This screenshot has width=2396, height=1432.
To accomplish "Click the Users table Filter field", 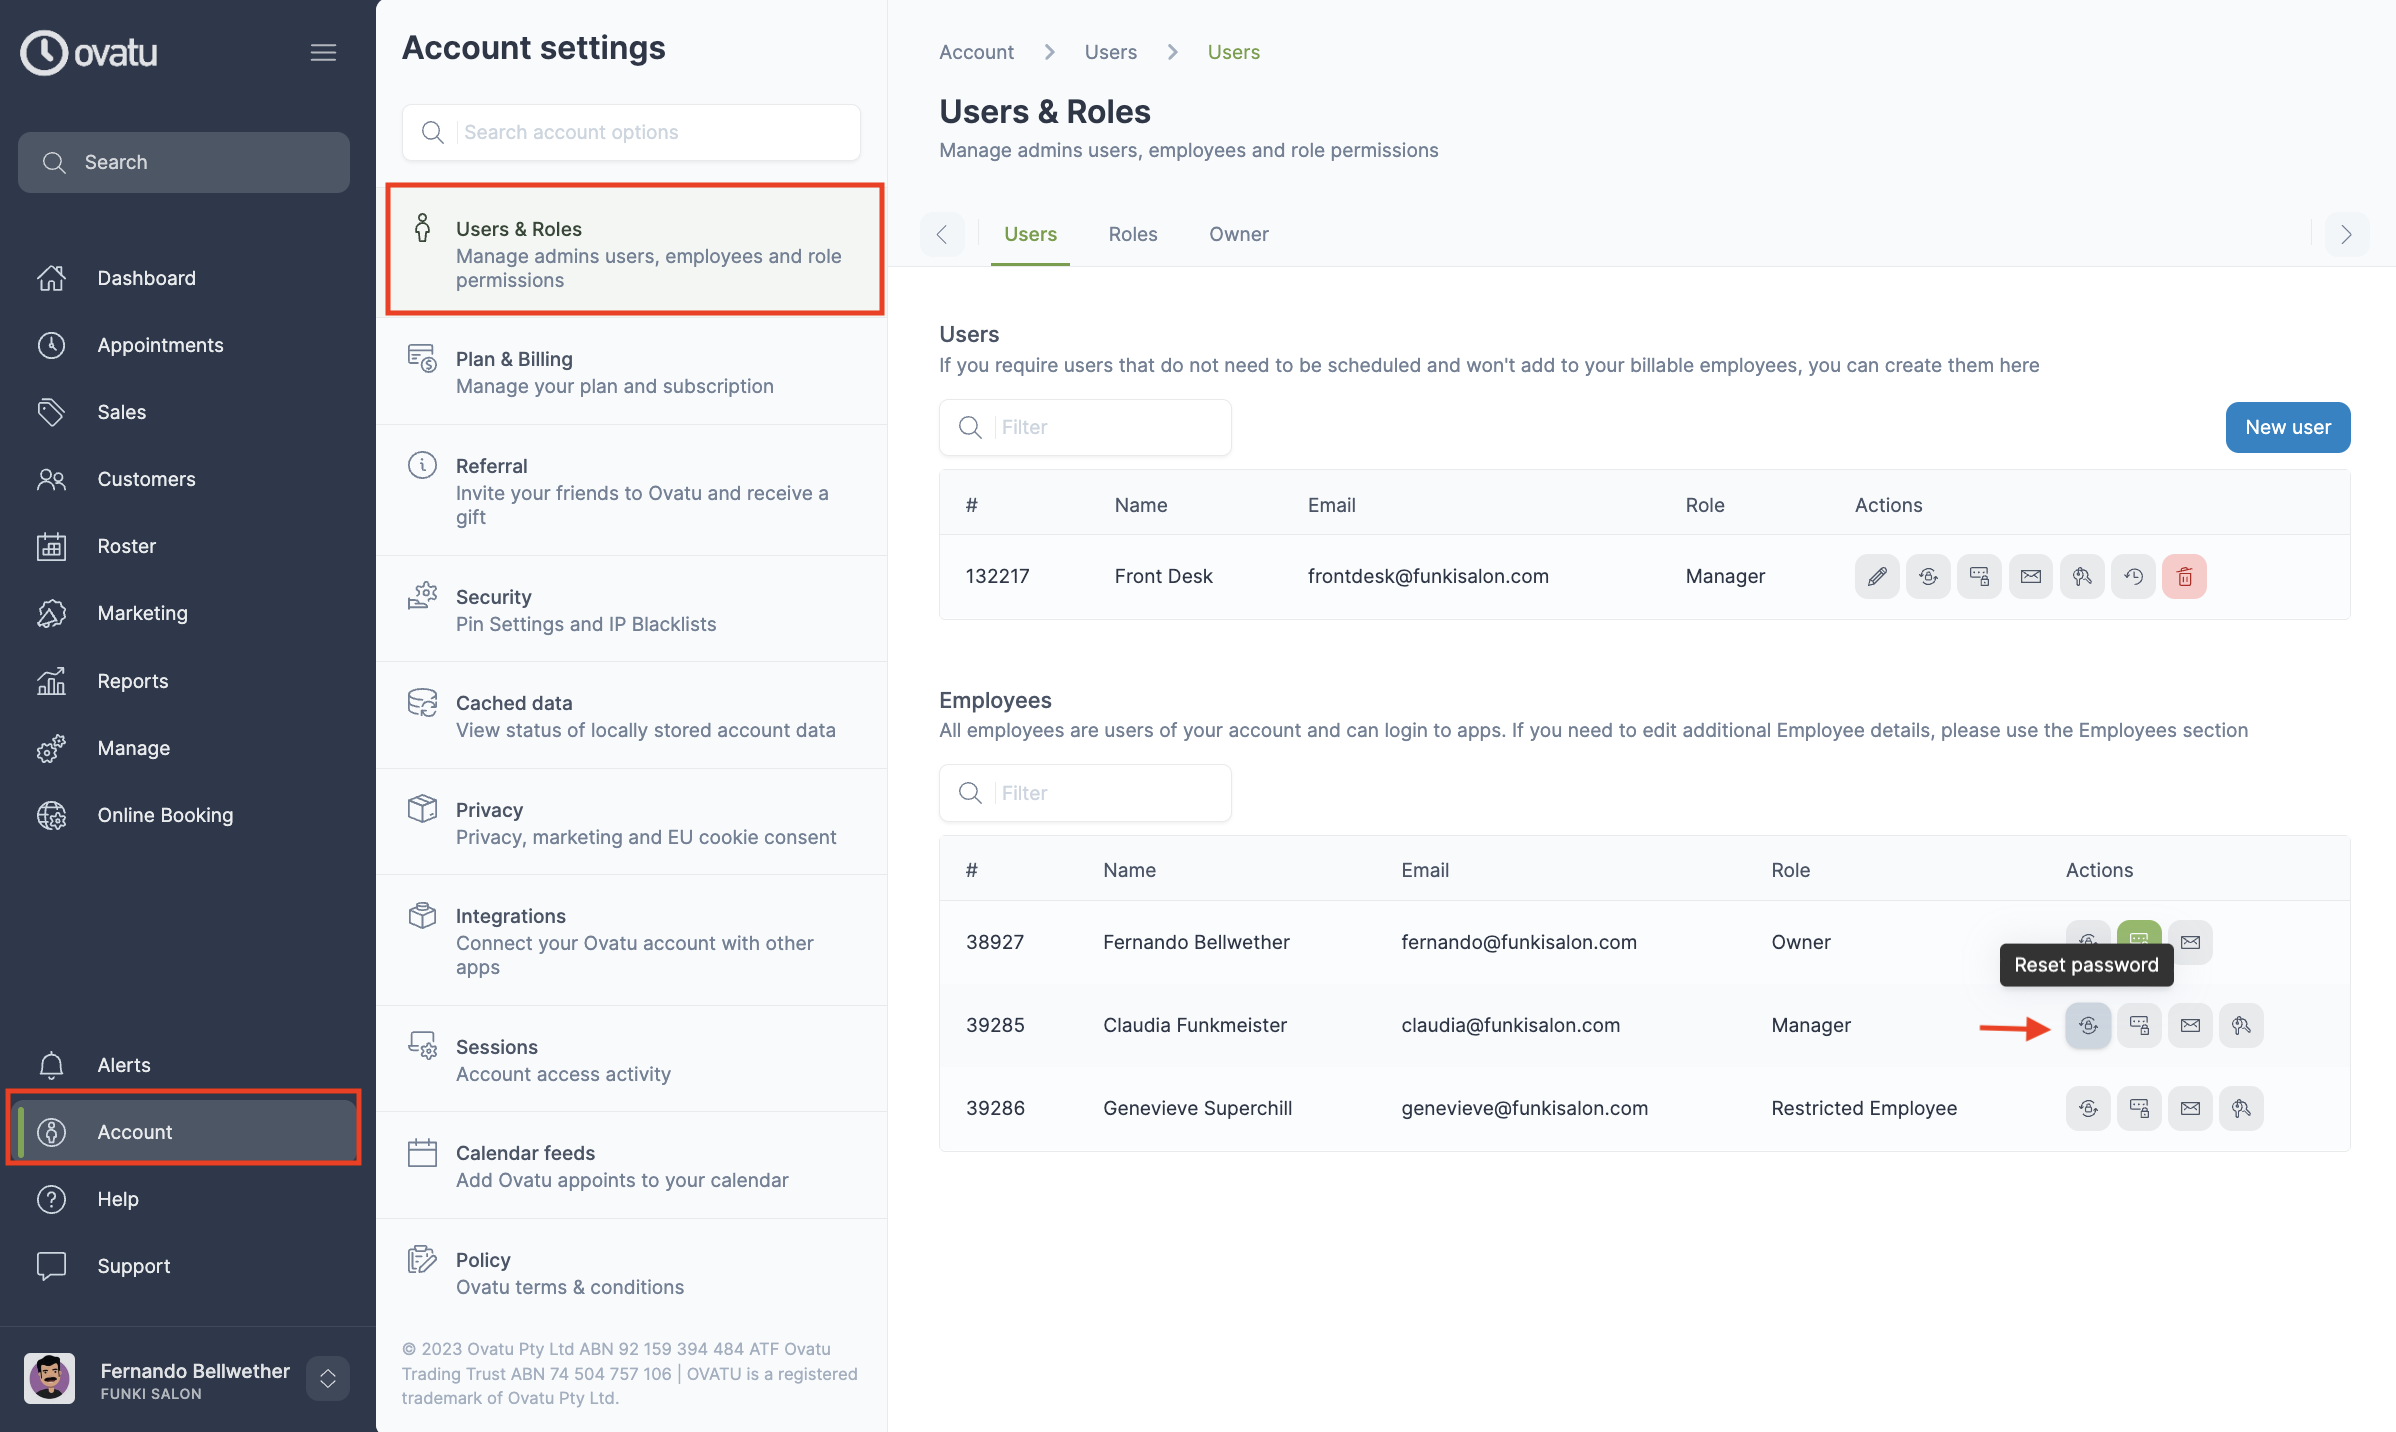I will pos(1085,427).
